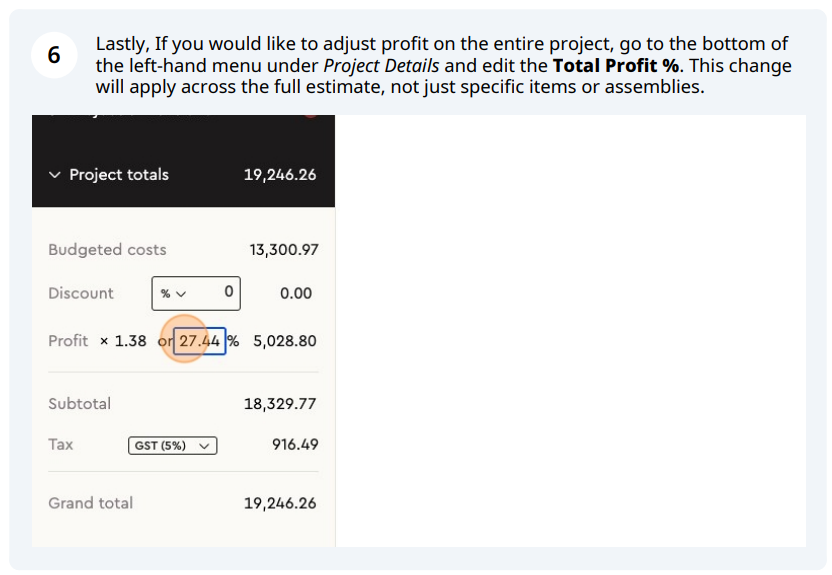Click the bold Total Profit % text

[616, 66]
